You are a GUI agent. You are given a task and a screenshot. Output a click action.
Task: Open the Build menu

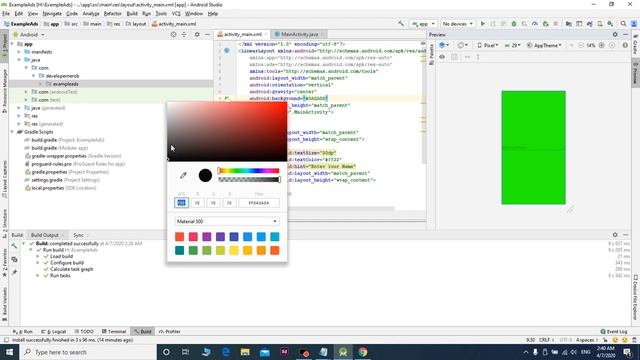click(x=132, y=13)
